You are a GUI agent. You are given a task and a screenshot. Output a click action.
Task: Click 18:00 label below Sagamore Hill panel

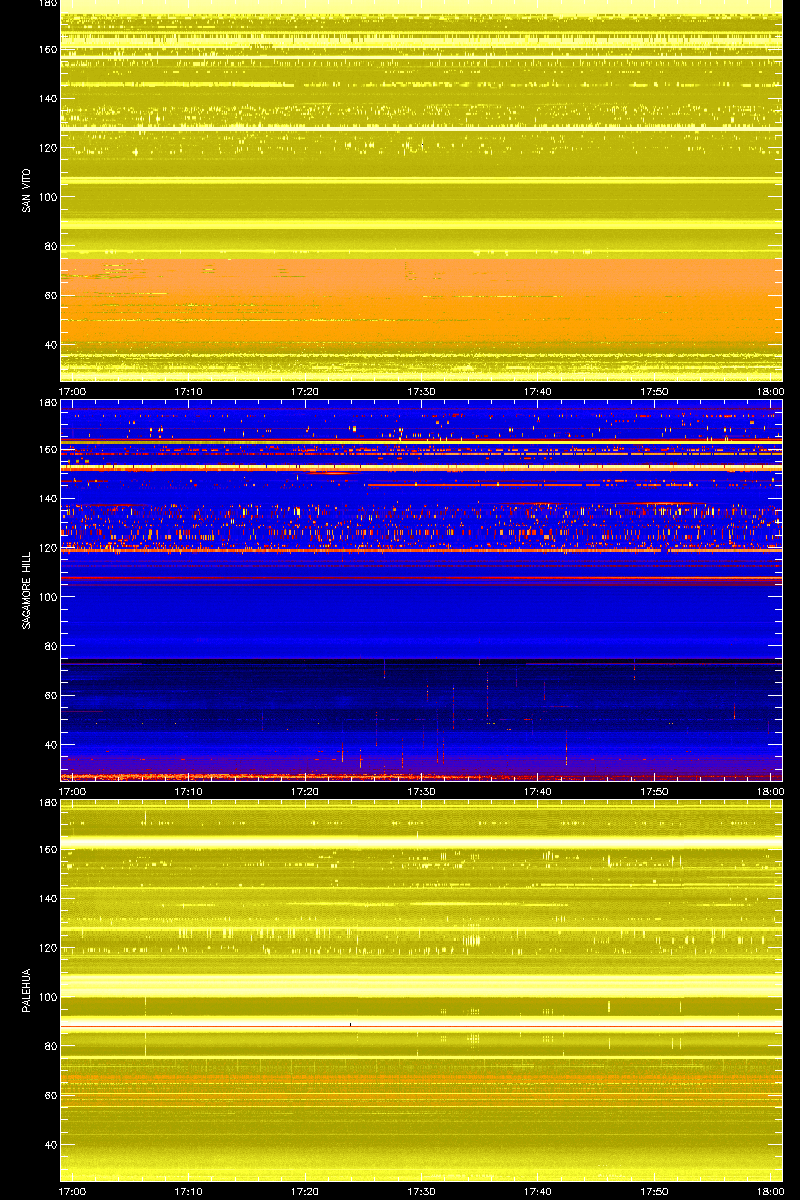[770, 791]
